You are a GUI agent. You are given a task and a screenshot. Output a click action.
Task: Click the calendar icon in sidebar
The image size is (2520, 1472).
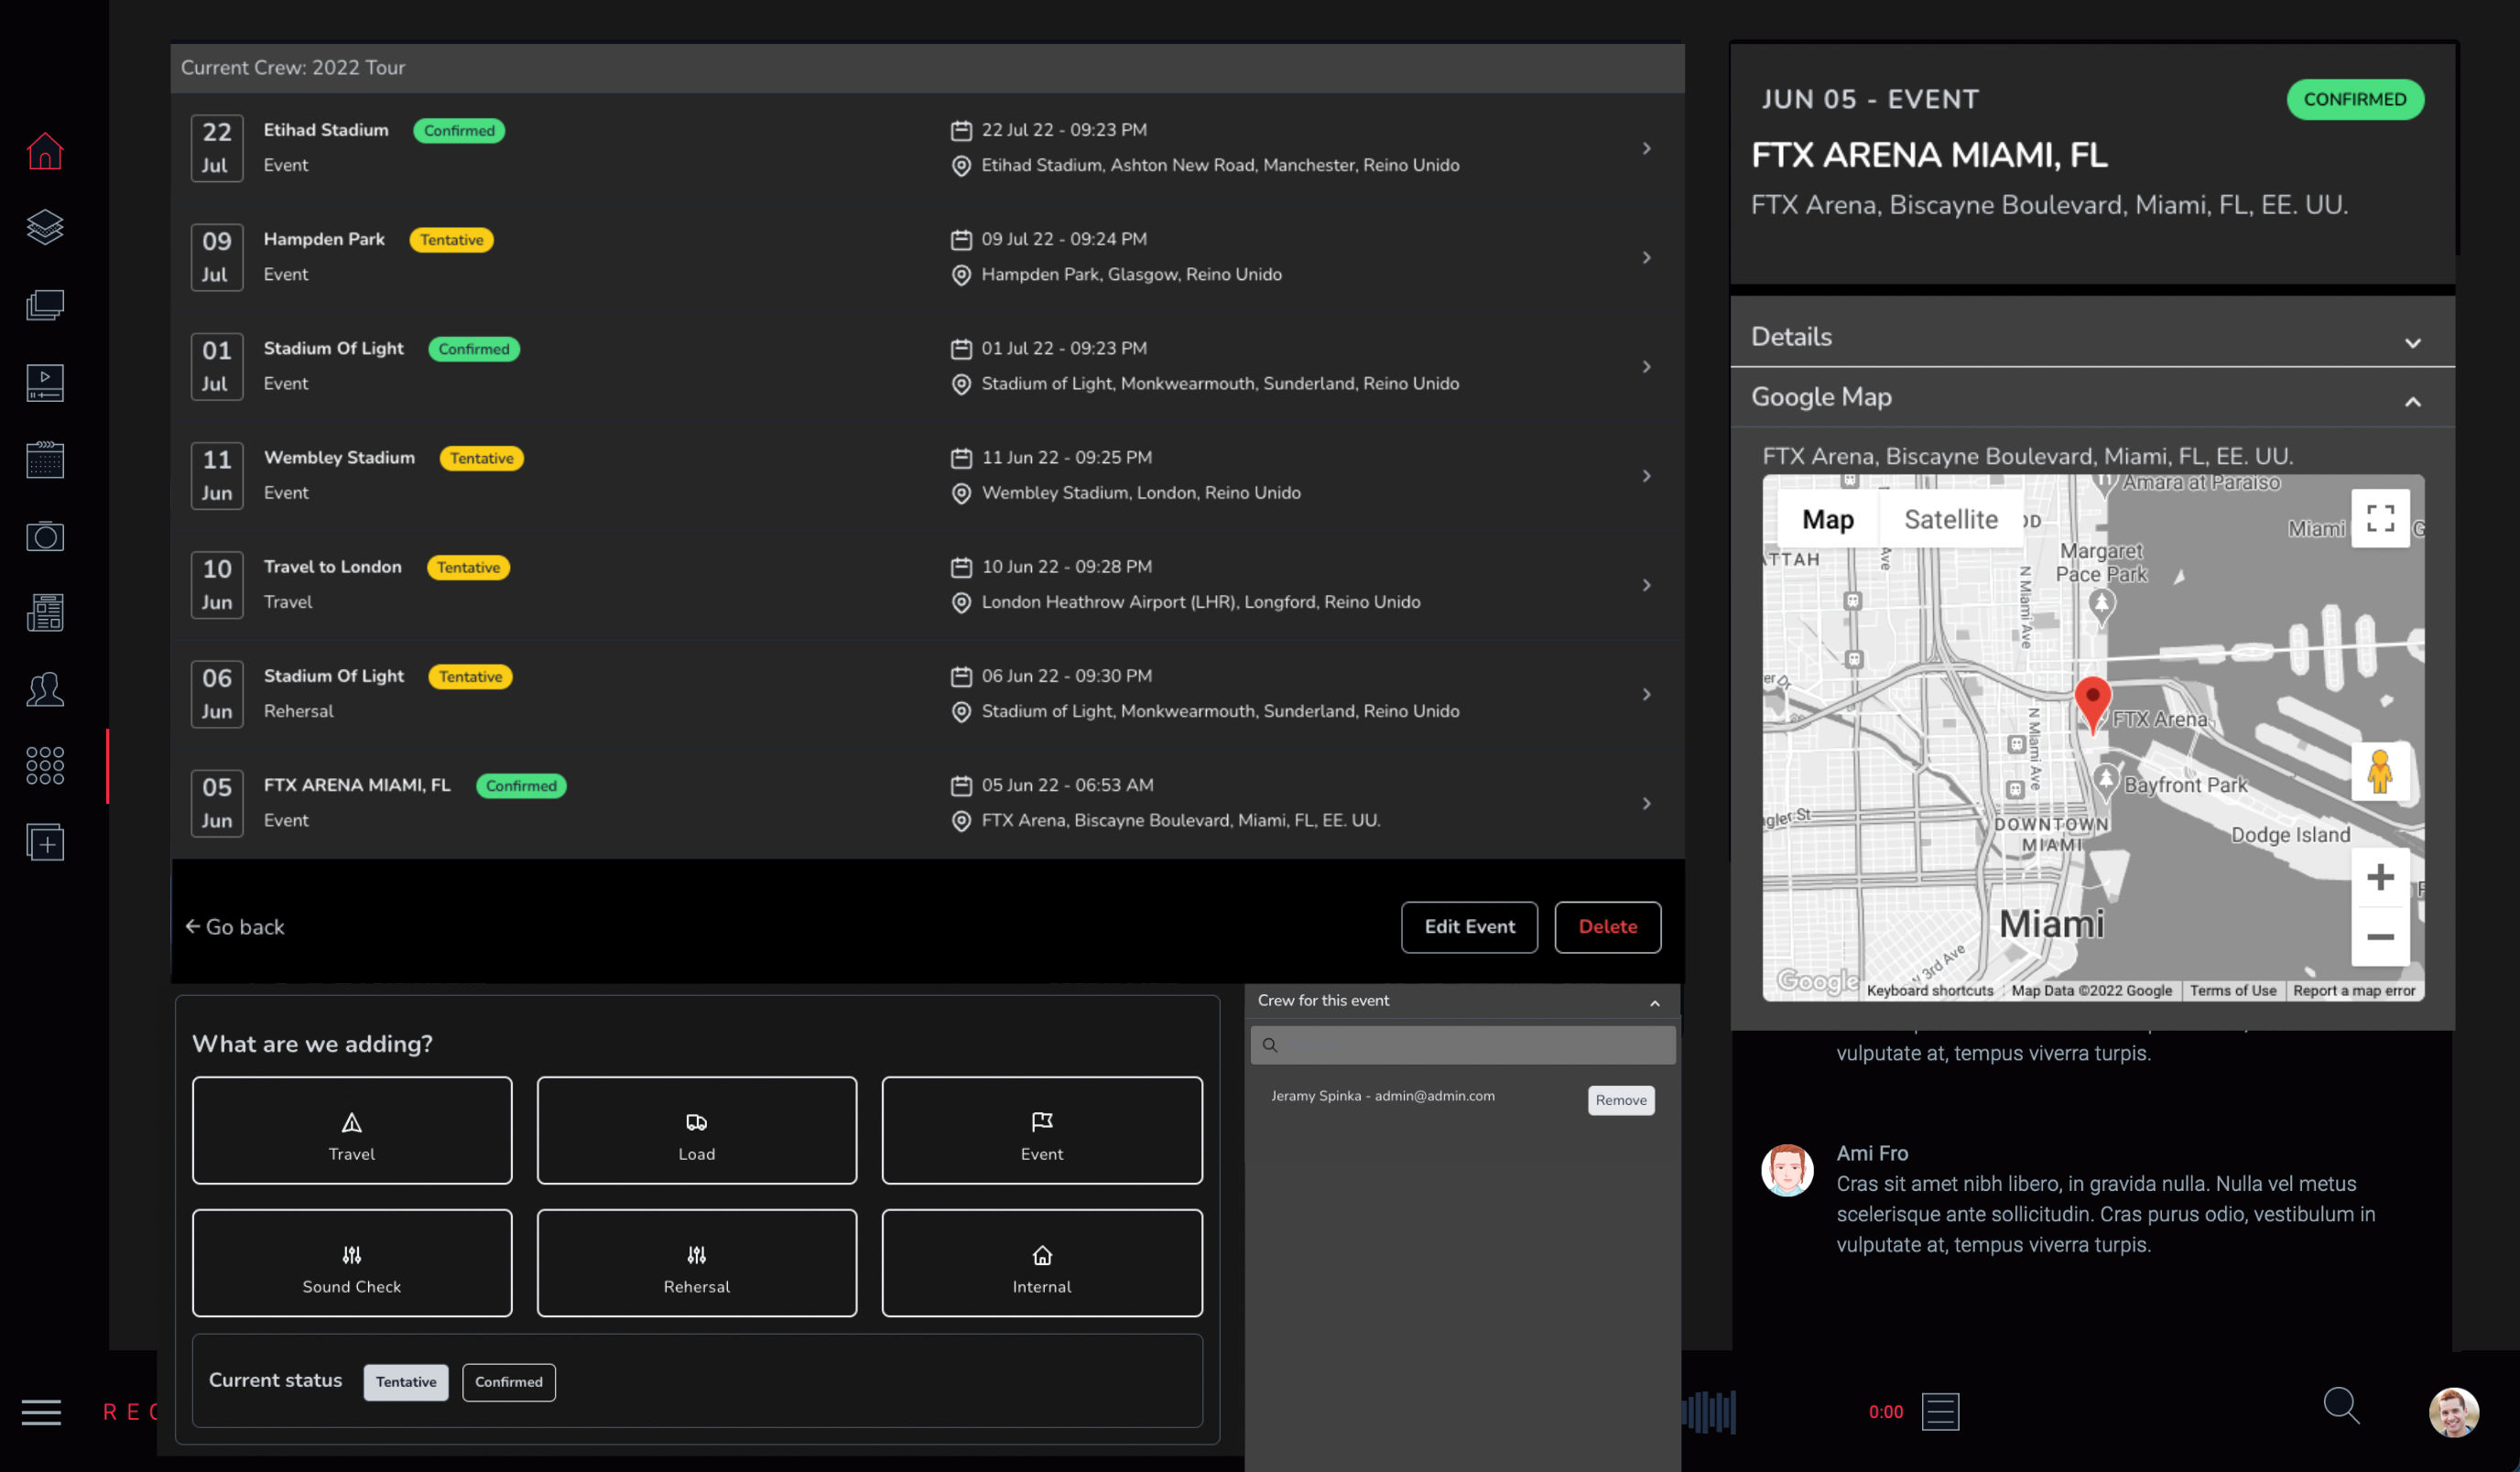pos(45,460)
